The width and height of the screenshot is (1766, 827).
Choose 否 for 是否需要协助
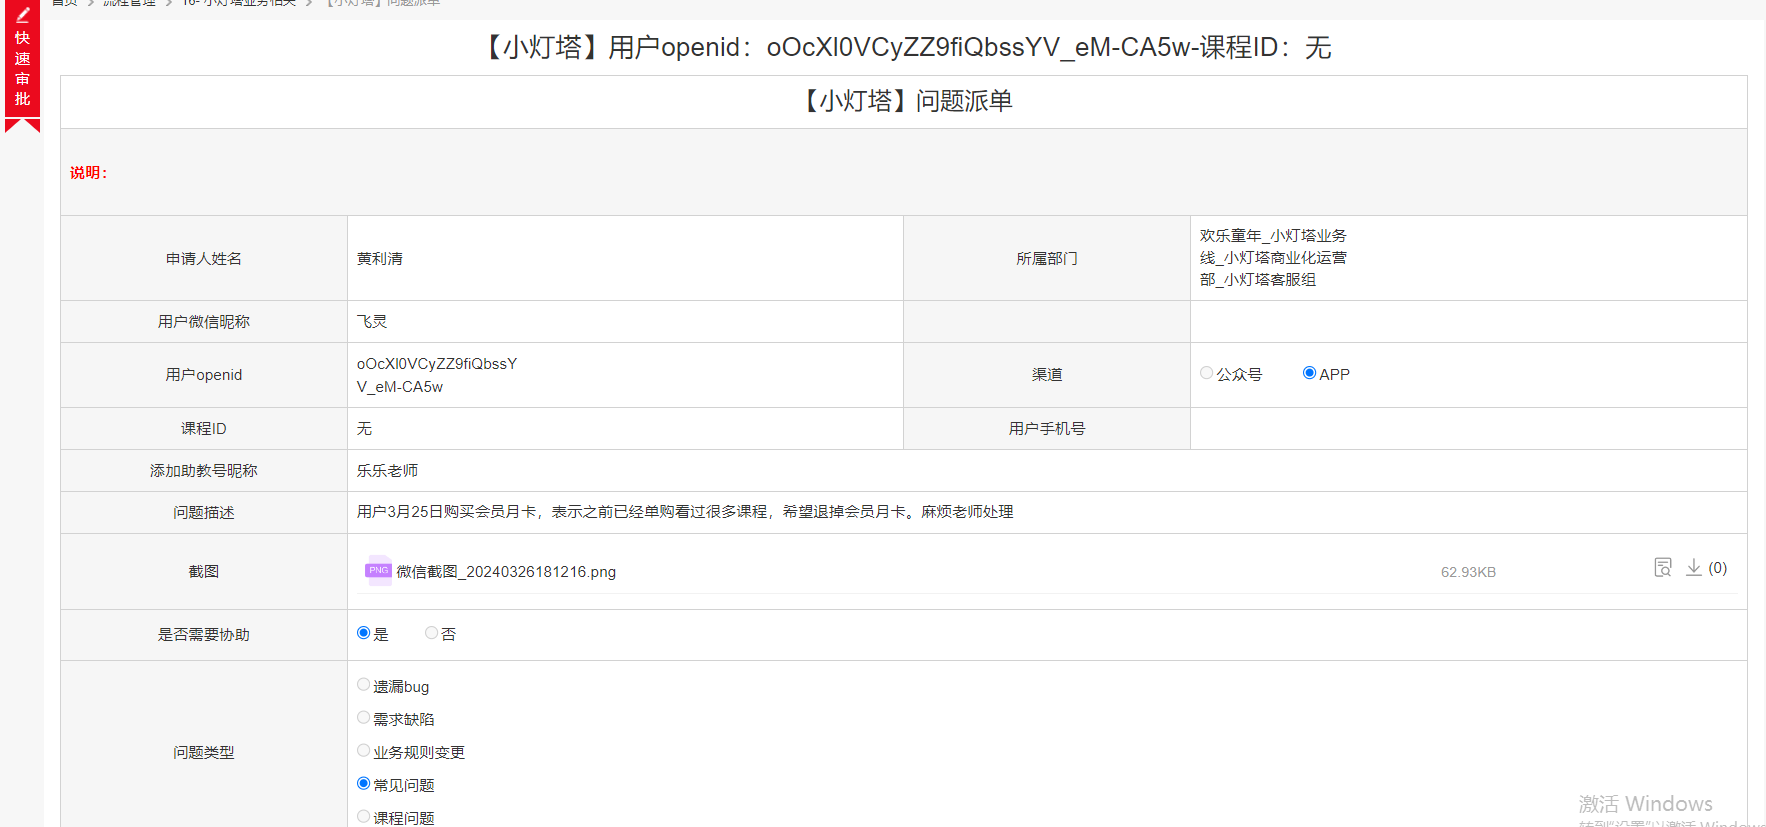click(x=432, y=633)
